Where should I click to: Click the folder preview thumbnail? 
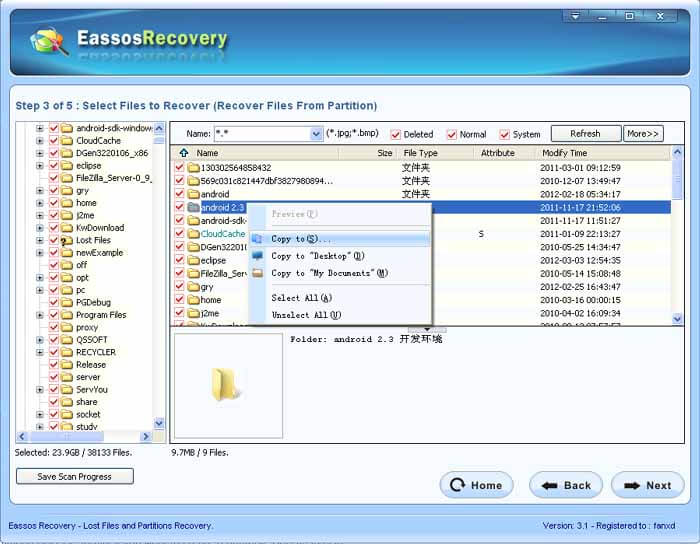tap(228, 385)
